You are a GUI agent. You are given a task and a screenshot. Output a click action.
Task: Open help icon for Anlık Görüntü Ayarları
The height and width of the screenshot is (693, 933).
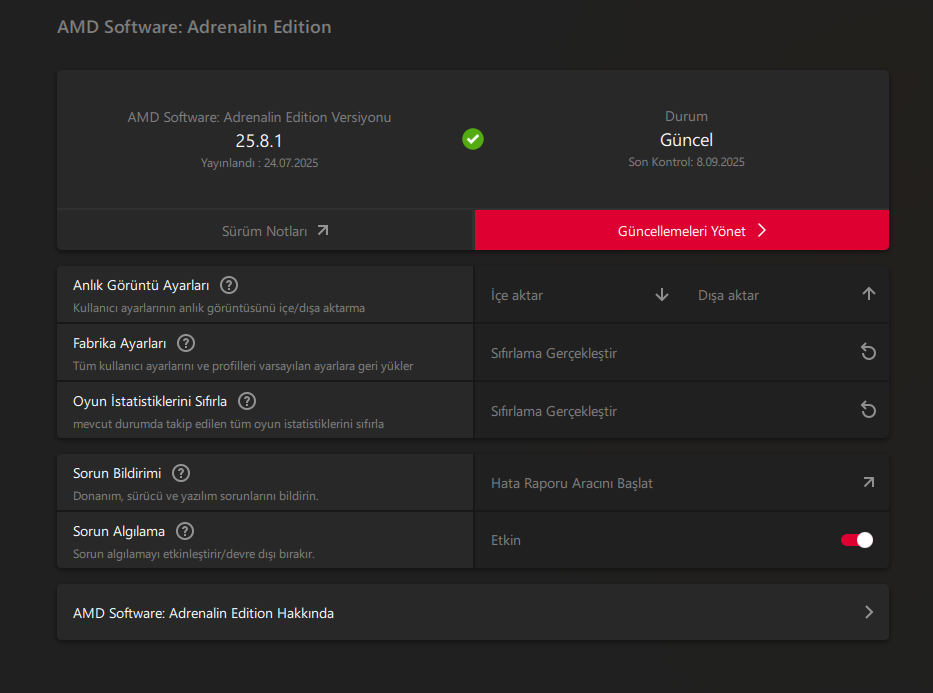point(229,286)
